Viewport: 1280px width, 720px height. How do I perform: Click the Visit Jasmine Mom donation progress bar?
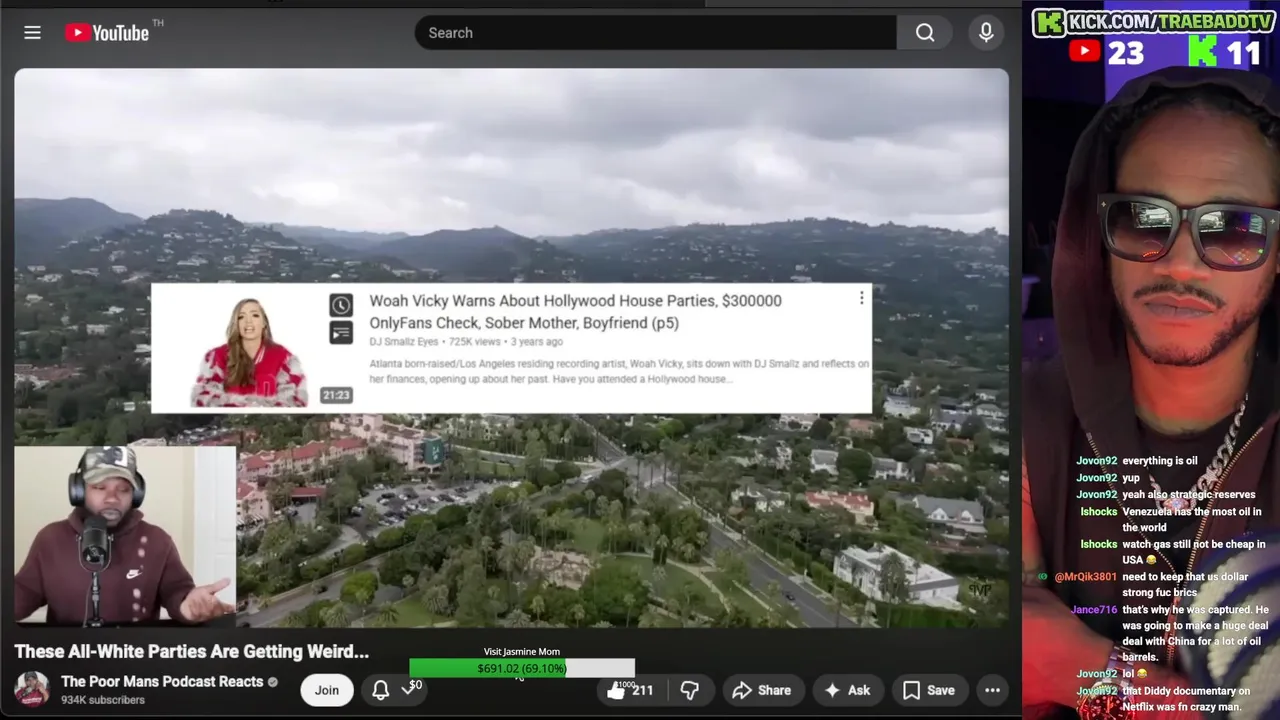522,668
